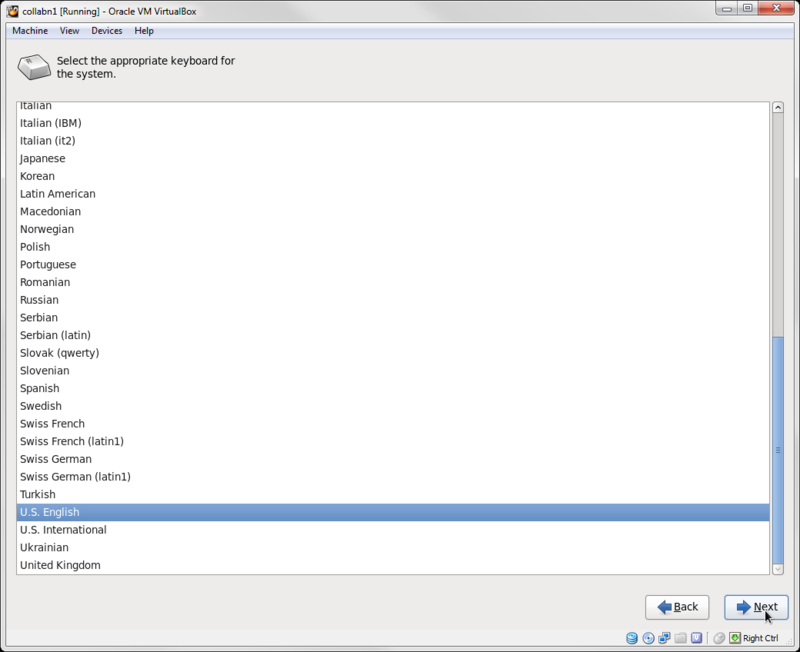This screenshot has height=652, width=800.
Task: Choose the Portuguese keyboard layout
Action: (x=393, y=265)
